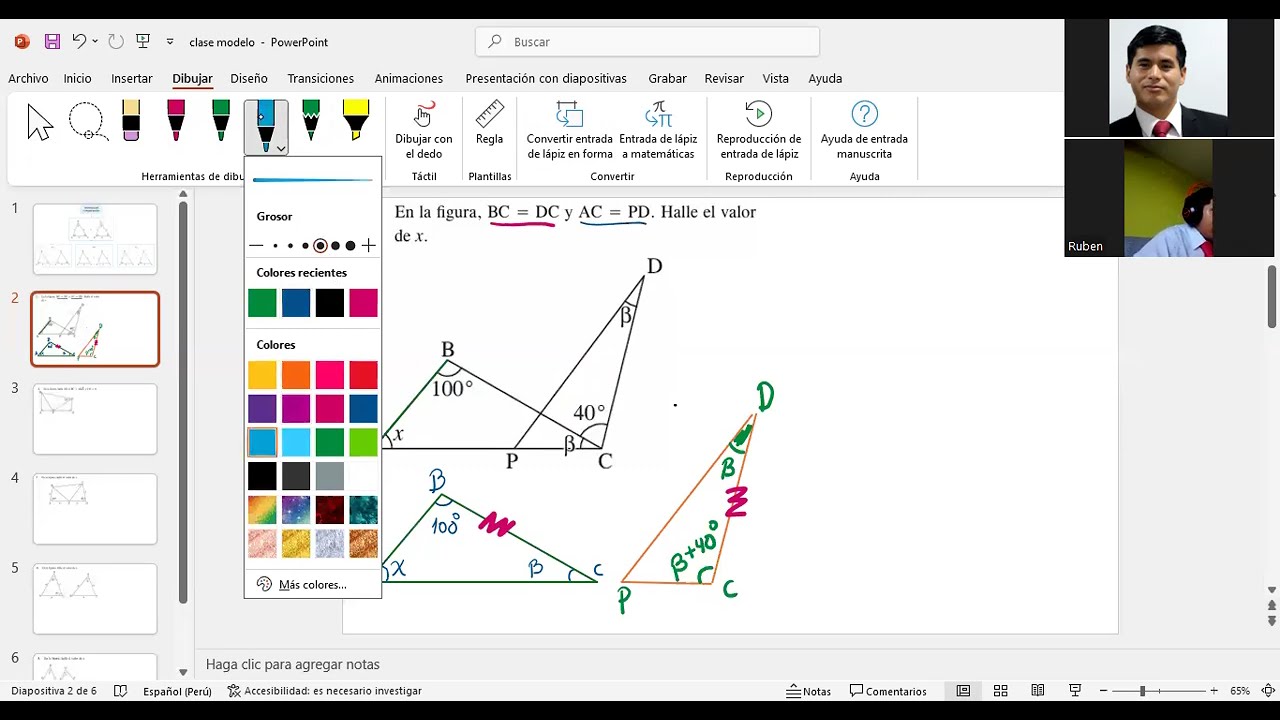Select the second thickness dot

[x=290, y=246]
